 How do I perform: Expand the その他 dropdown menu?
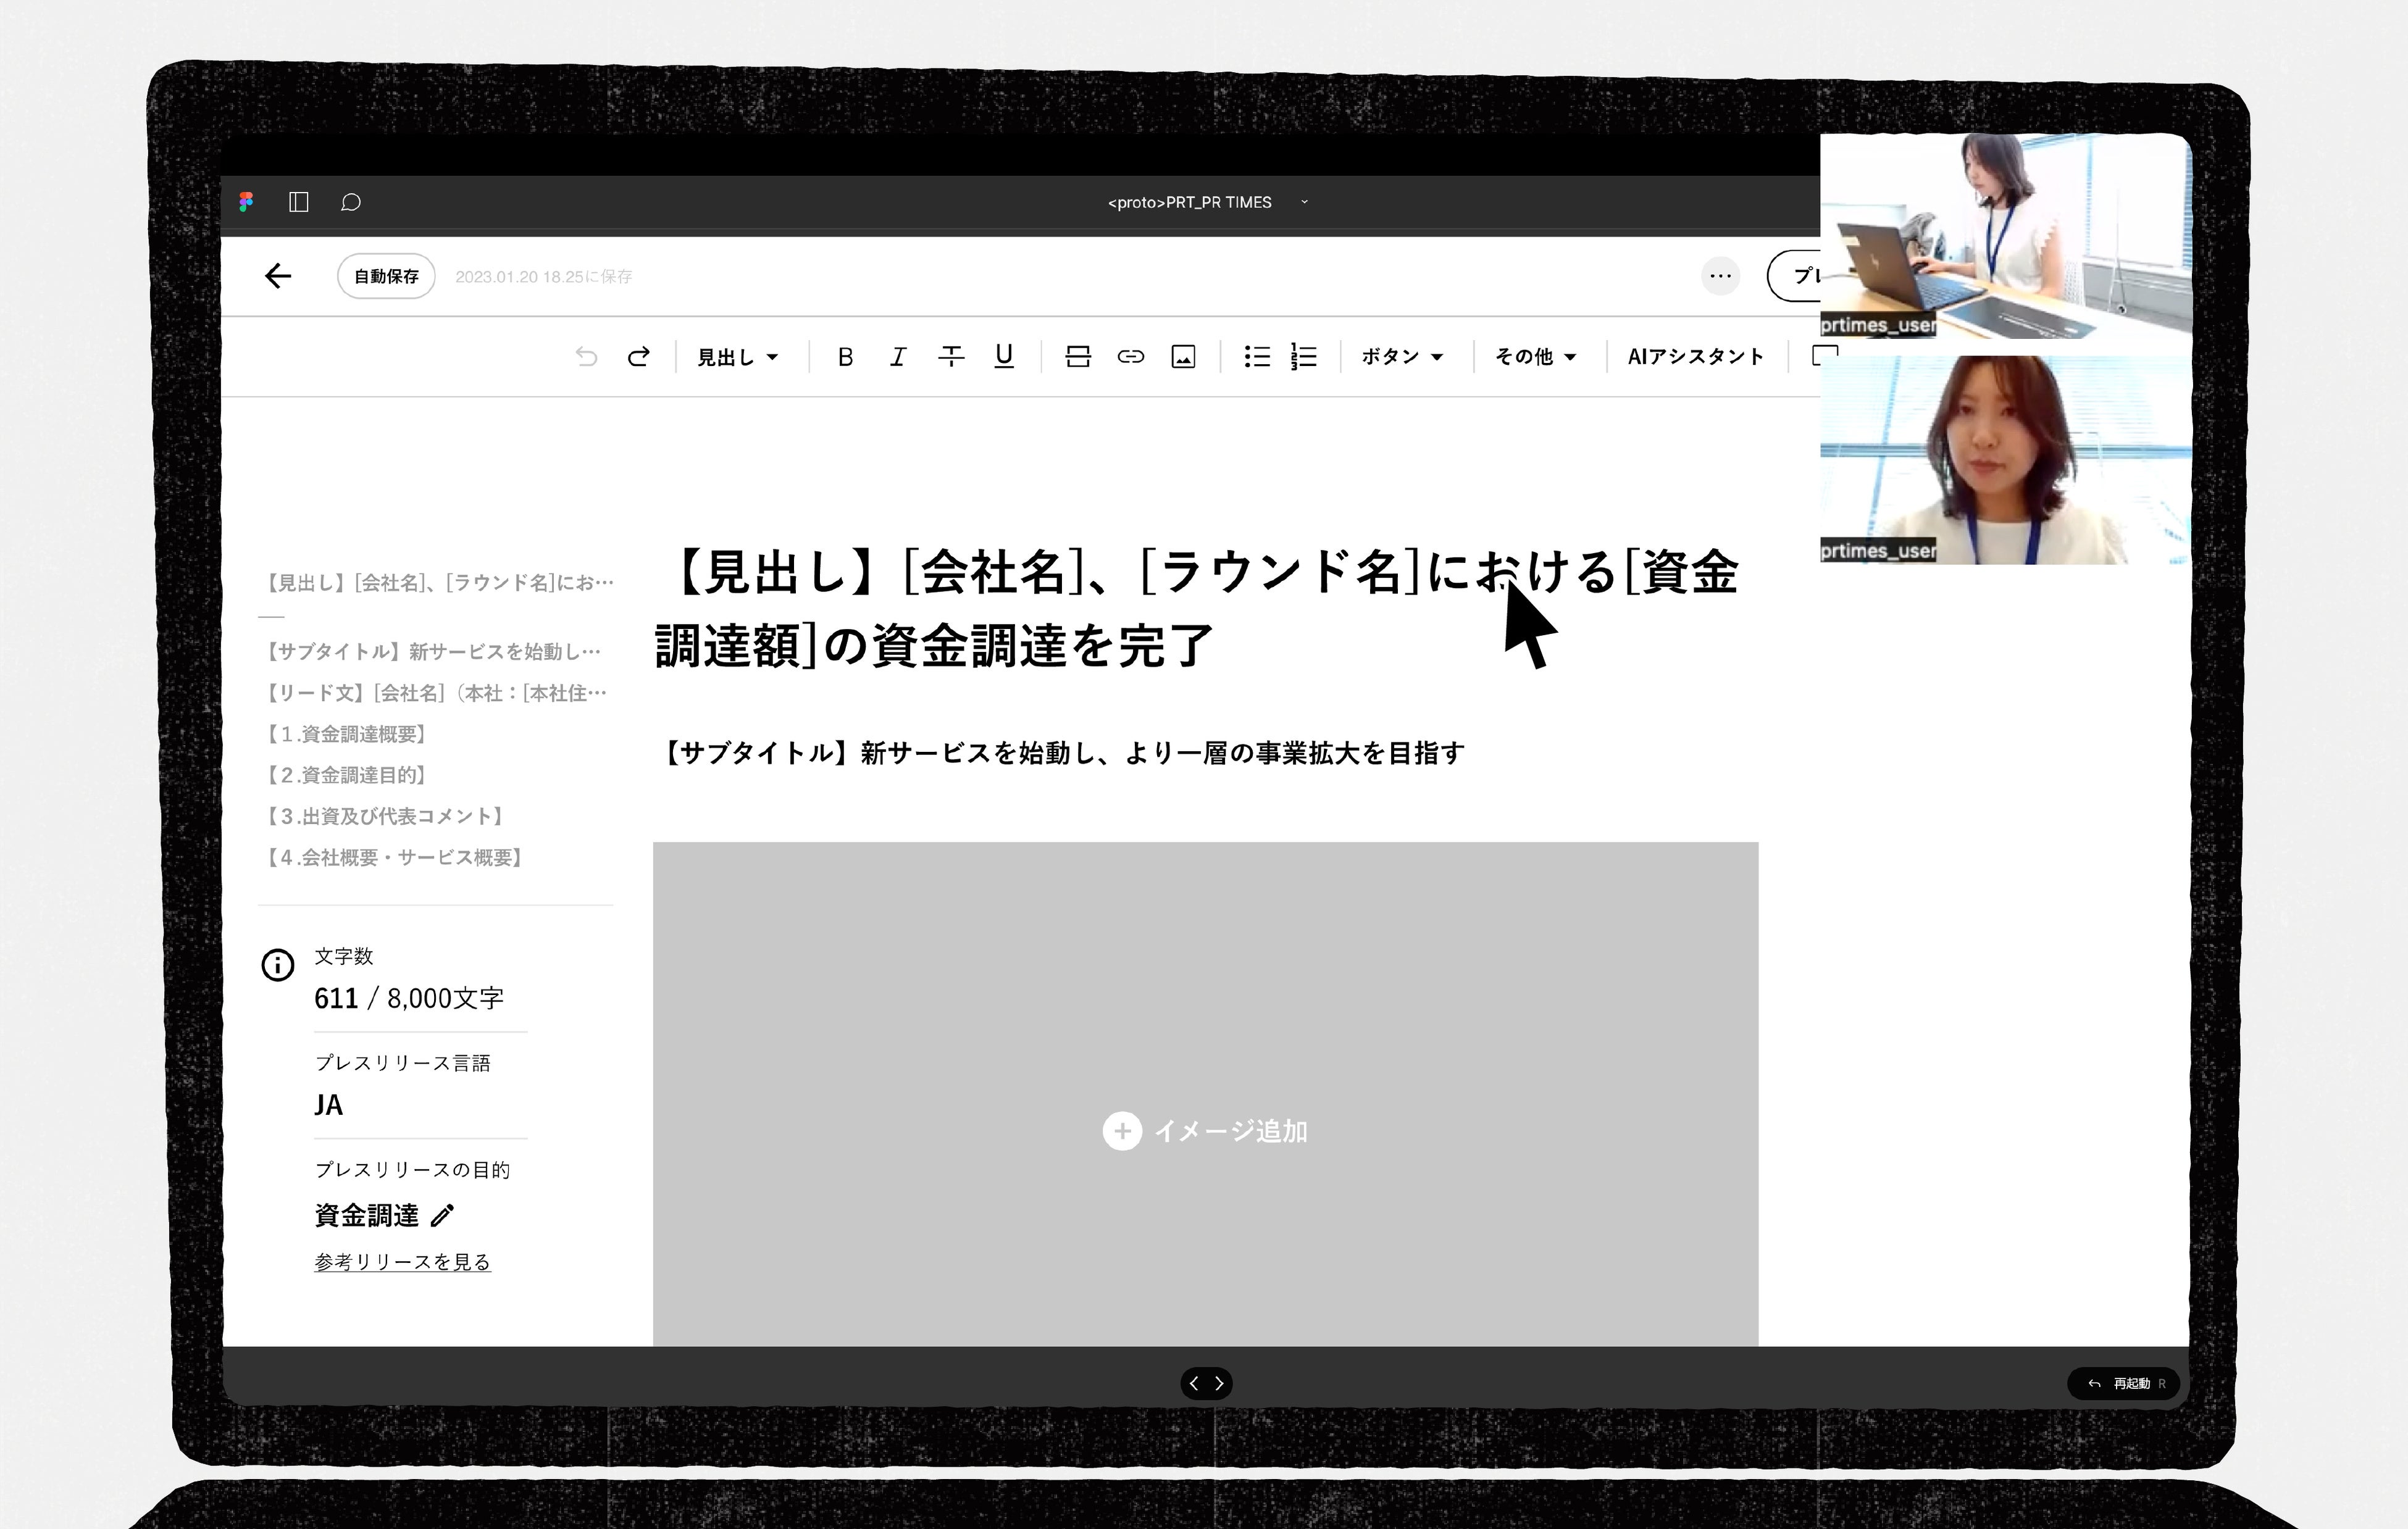pos(1536,356)
